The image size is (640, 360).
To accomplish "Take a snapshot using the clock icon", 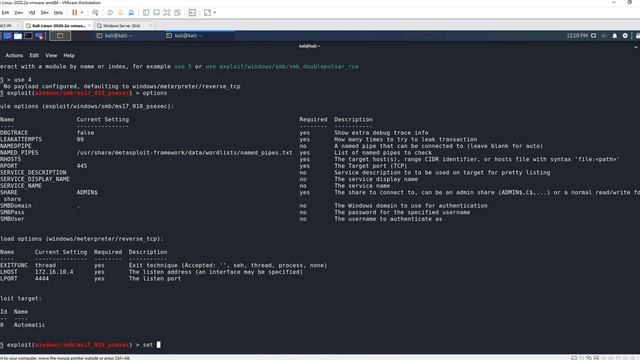I will (x=110, y=13).
